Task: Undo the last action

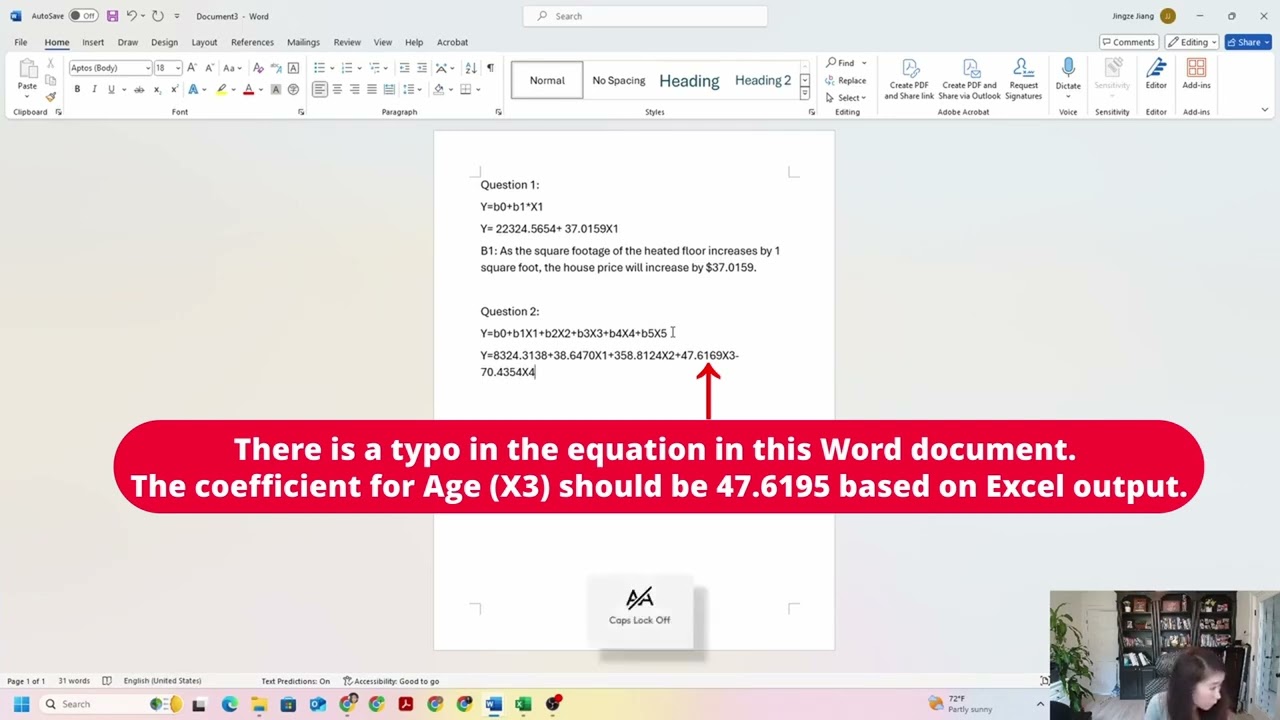Action: [131, 16]
